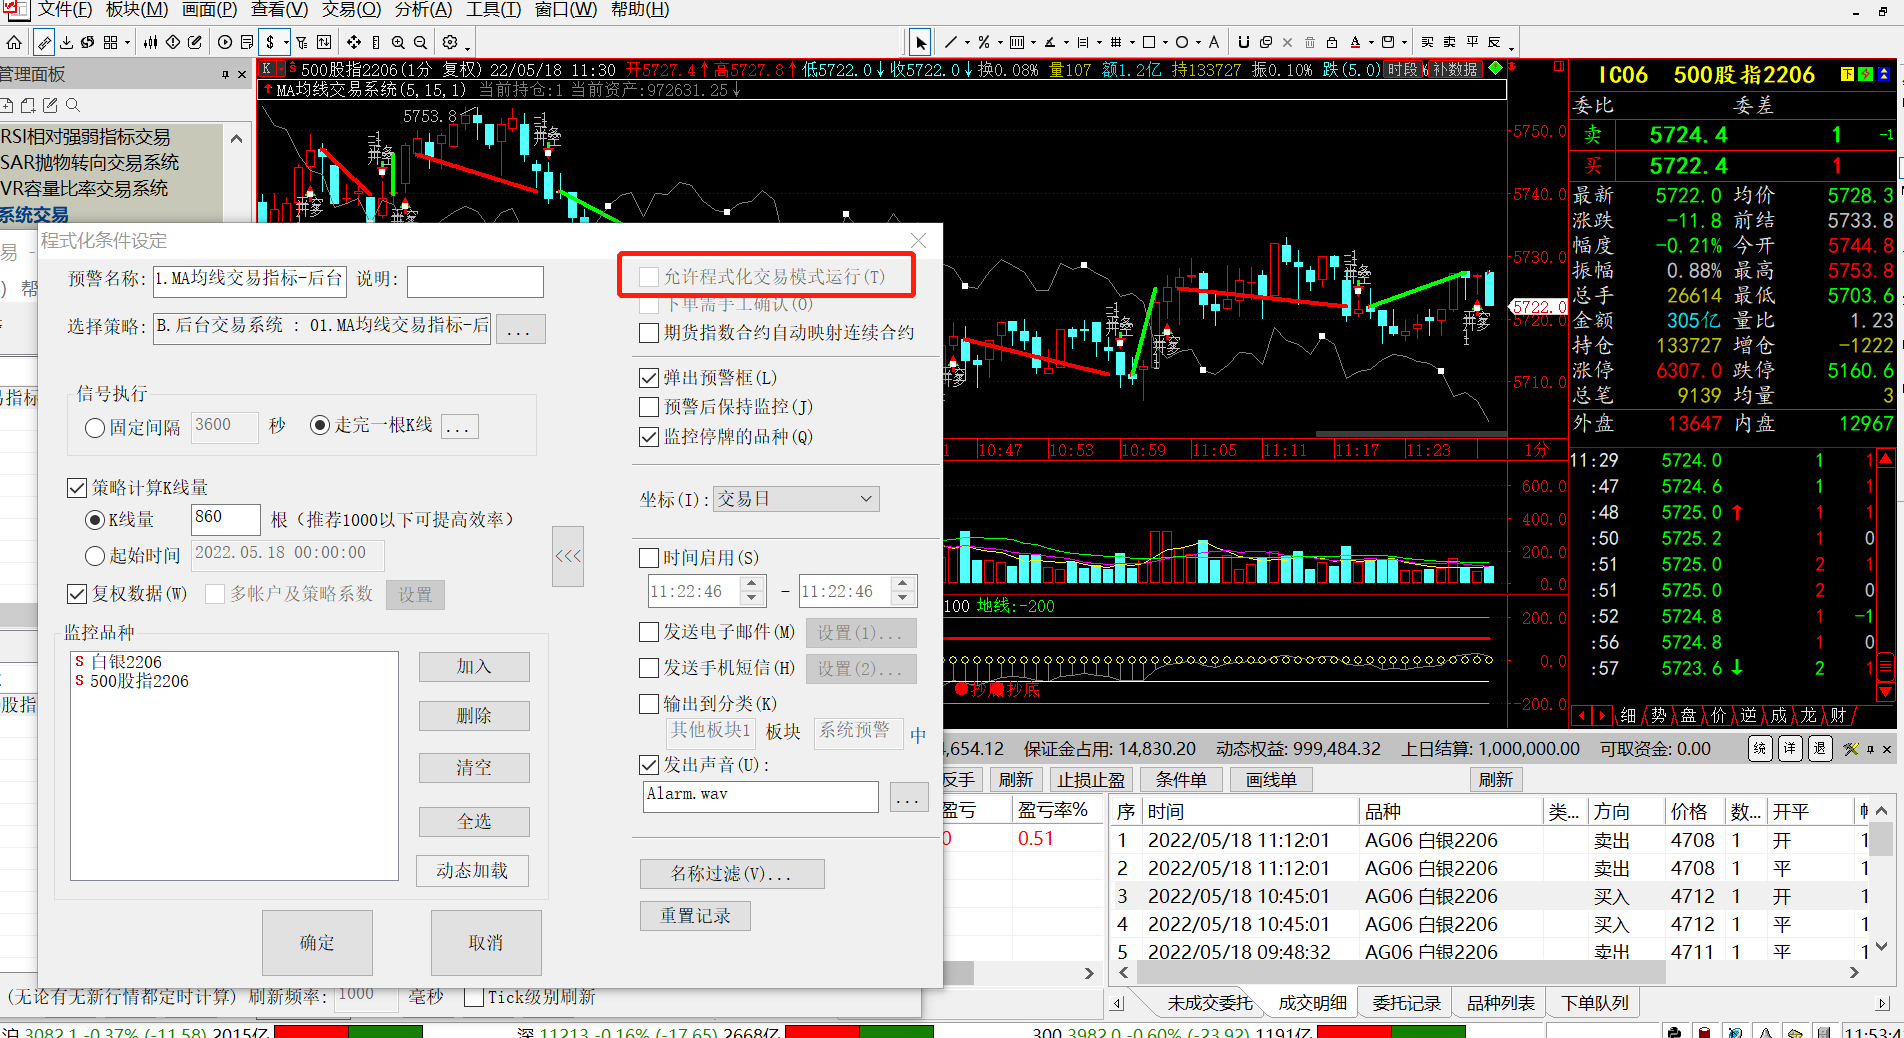
Task: Check 发送电子邮件(M) option
Action: pyautogui.click(x=649, y=632)
